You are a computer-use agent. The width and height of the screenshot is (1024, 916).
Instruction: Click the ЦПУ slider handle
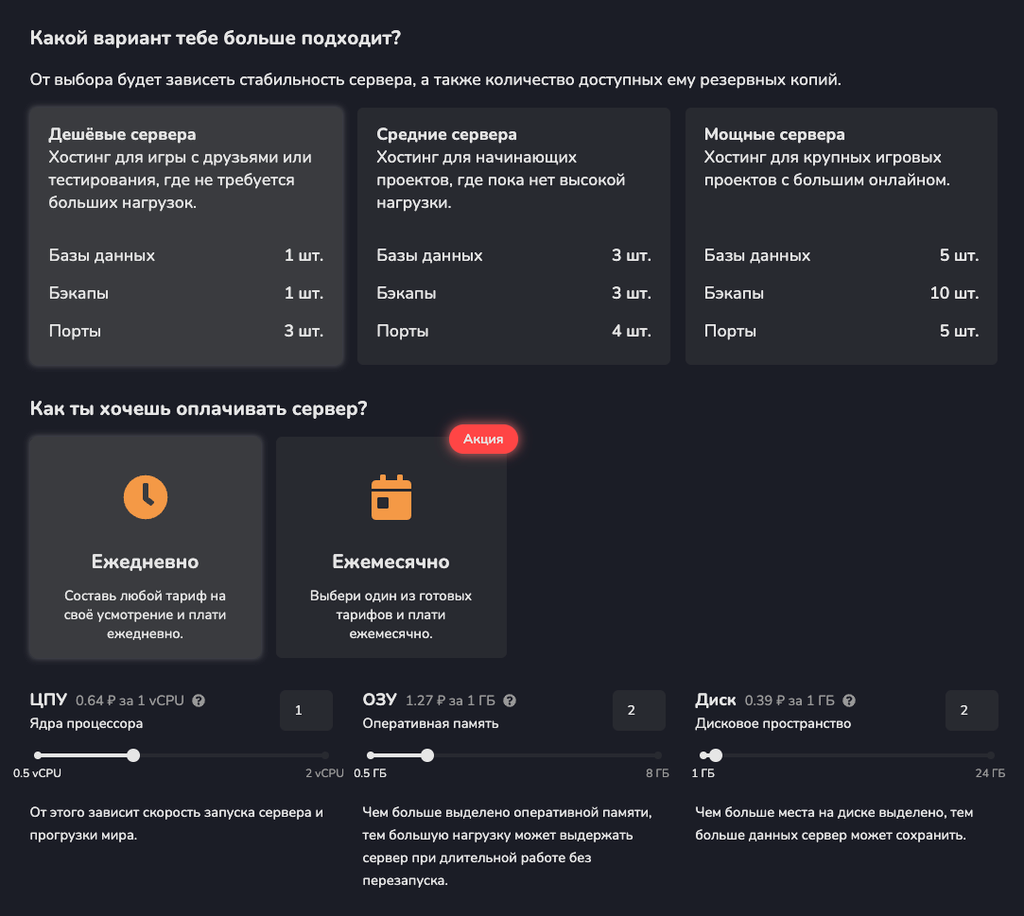[133, 756]
